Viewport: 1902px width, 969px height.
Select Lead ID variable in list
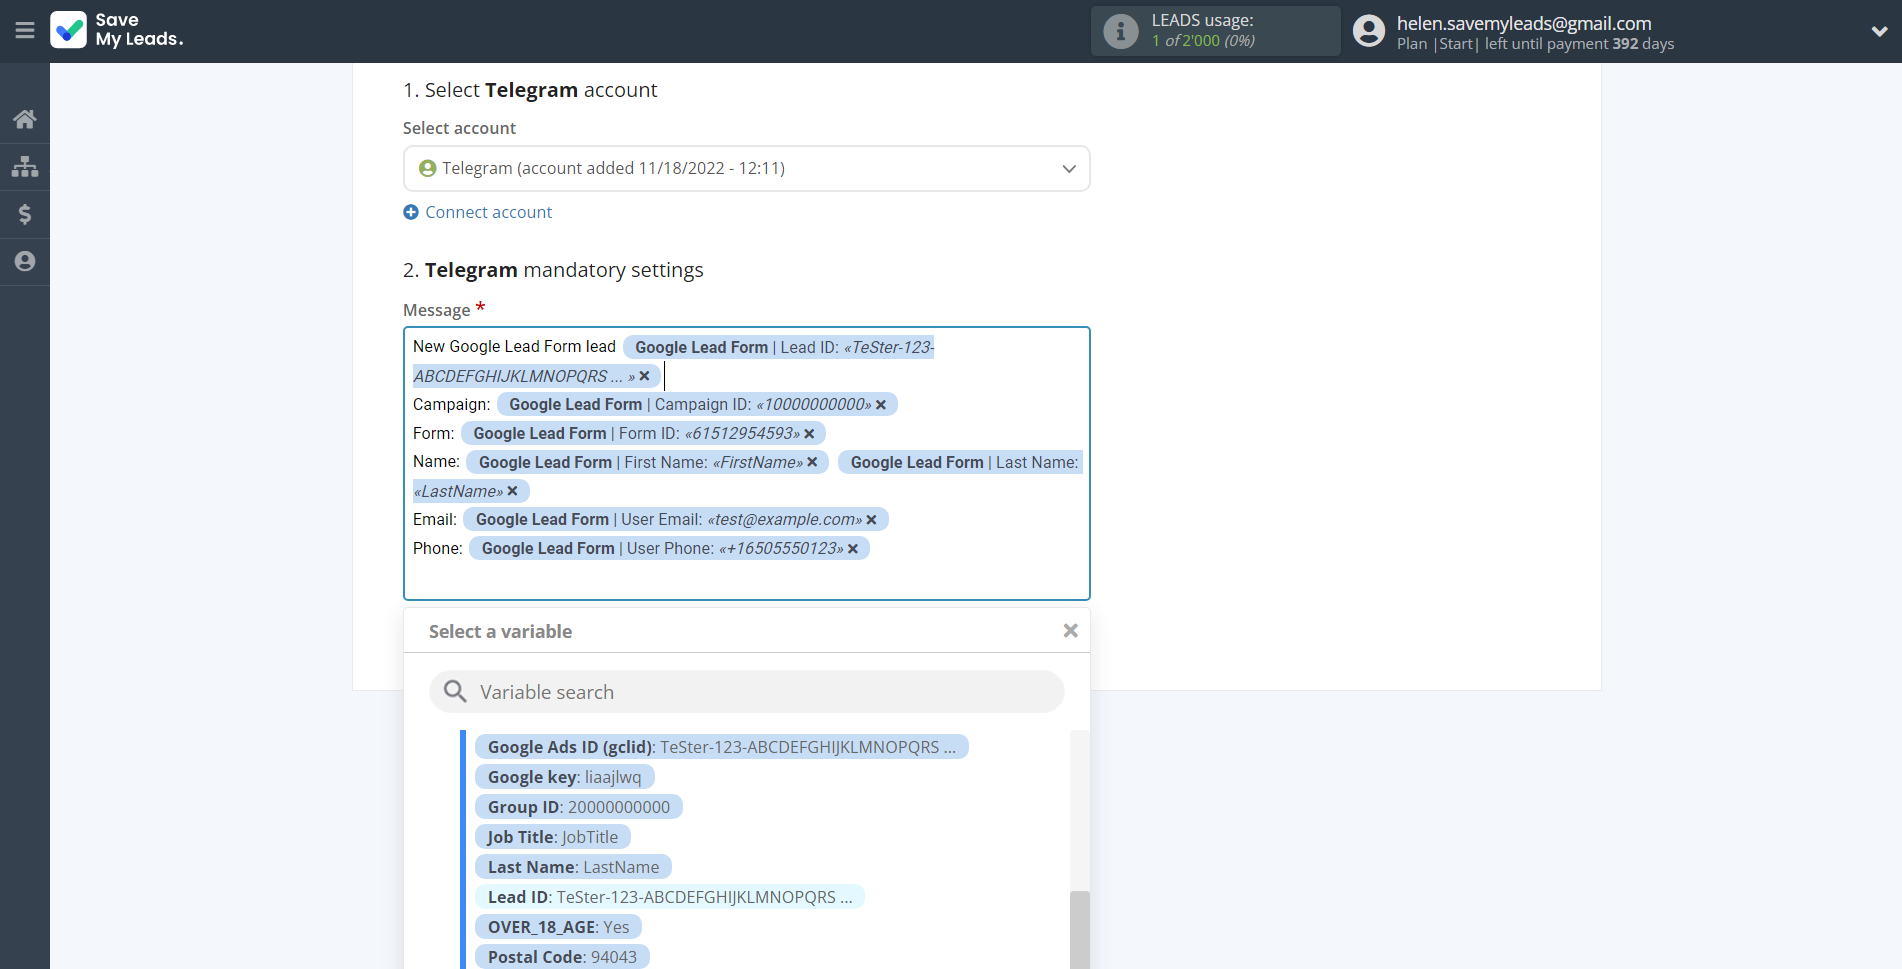pyautogui.click(x=669, y=897)
